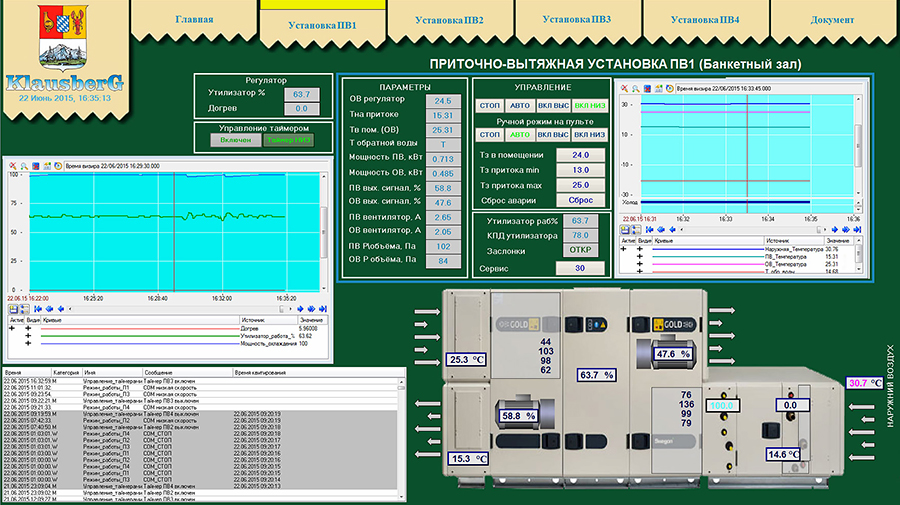Click magnifier zoom icon in utilizer trend toolbar
Screen dimensions: 900x505
24,166
